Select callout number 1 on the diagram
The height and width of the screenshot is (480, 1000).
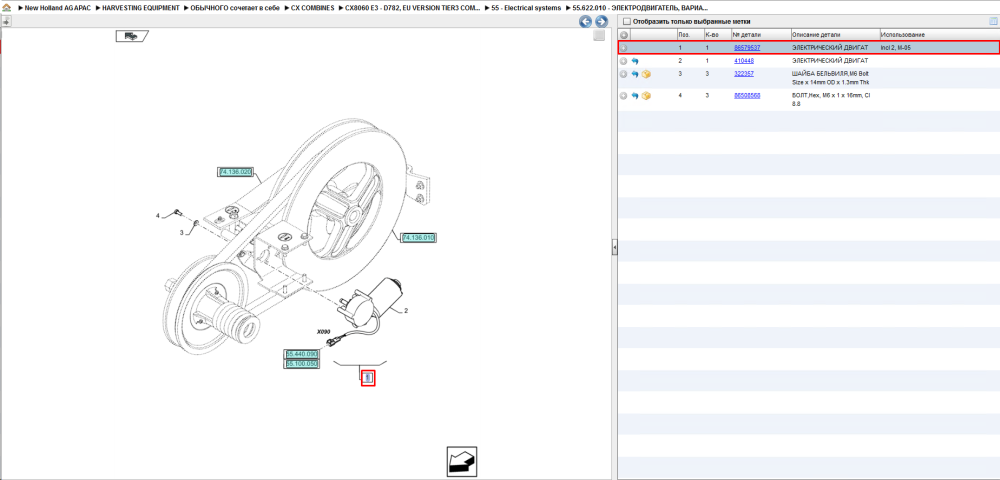pos(368,378)
